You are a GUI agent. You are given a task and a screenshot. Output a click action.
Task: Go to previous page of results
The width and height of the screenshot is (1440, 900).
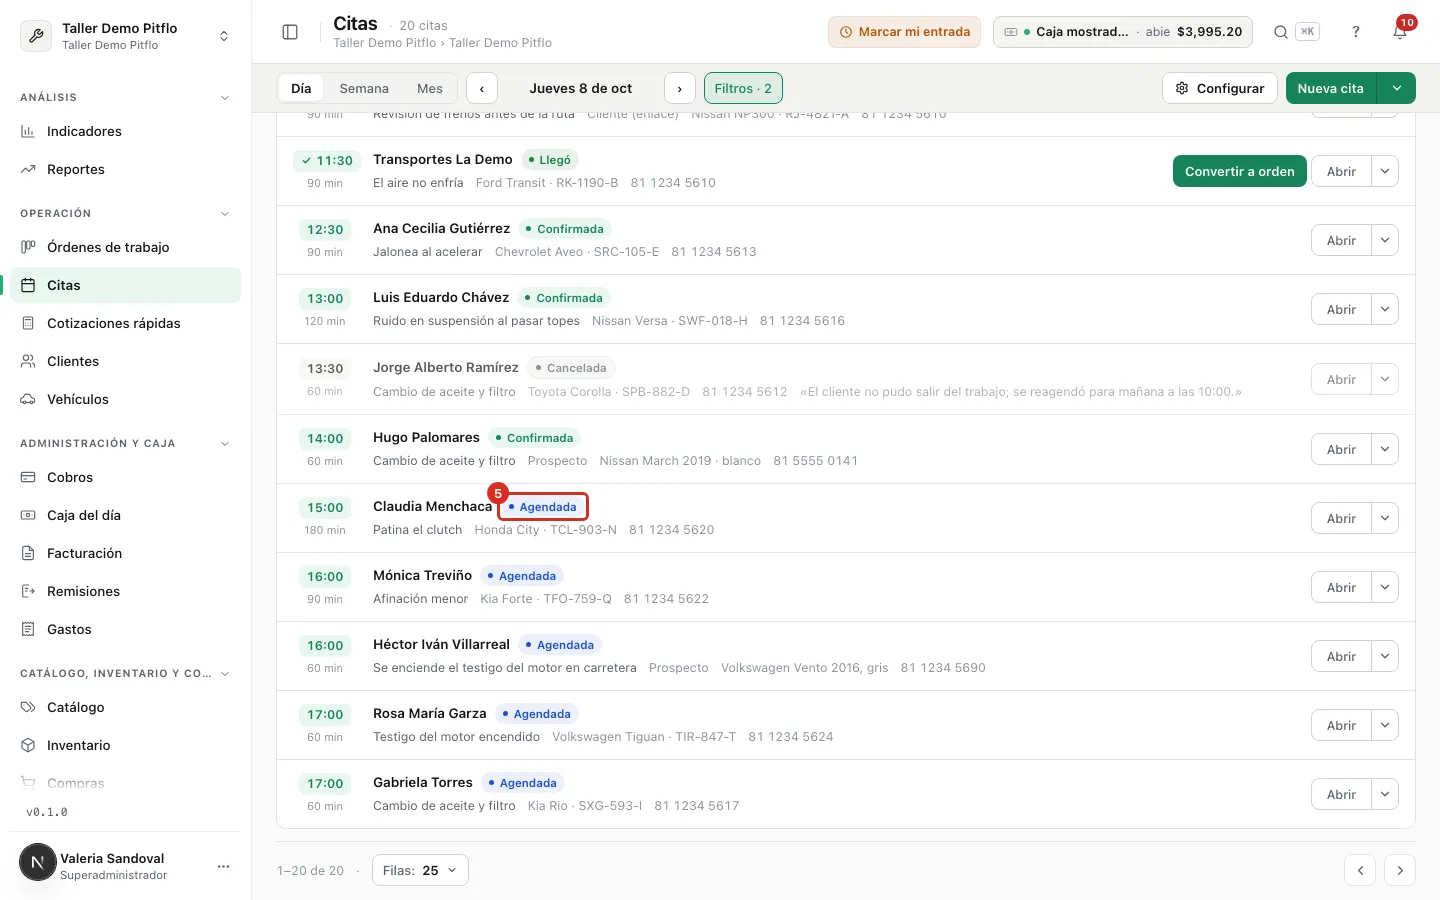click(x=1360, y=870)
